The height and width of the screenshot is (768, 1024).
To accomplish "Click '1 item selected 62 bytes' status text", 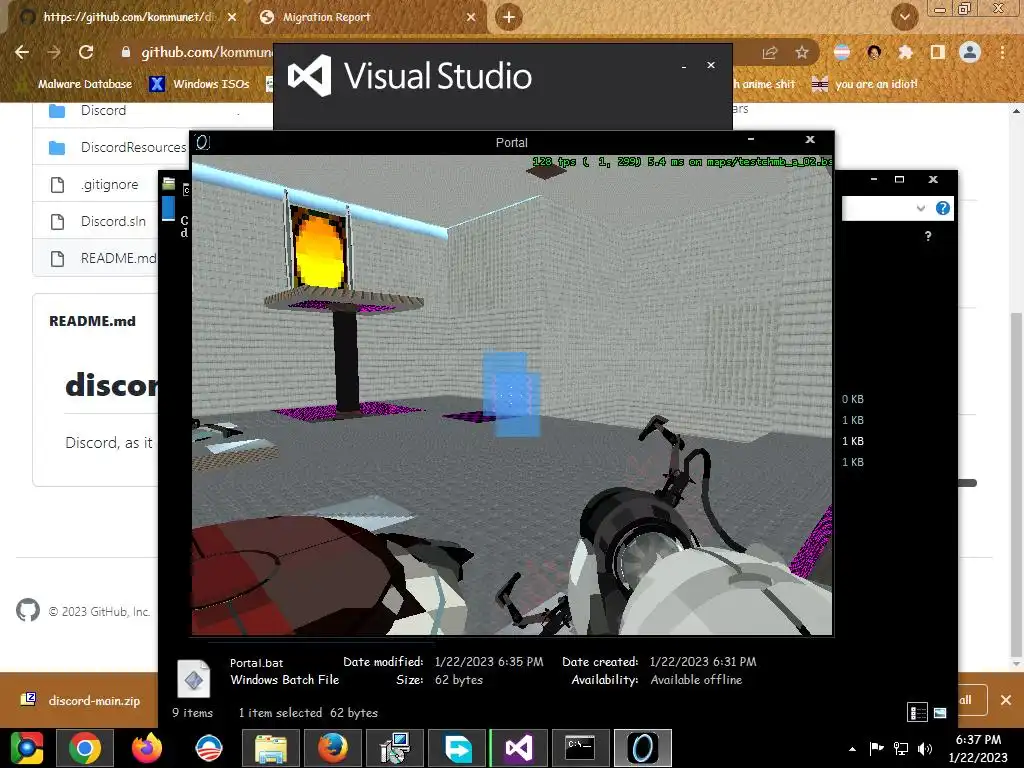I will coord(308,712).
